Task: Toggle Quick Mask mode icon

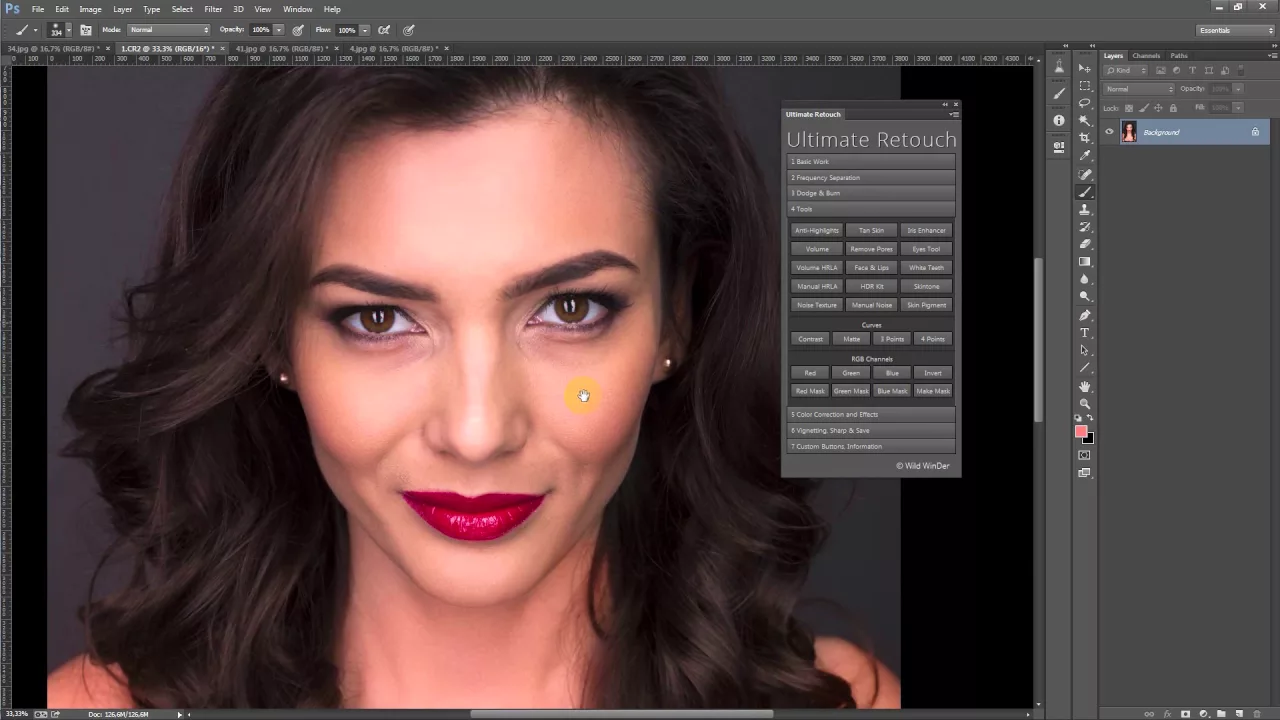Action: click(1085, 455)
